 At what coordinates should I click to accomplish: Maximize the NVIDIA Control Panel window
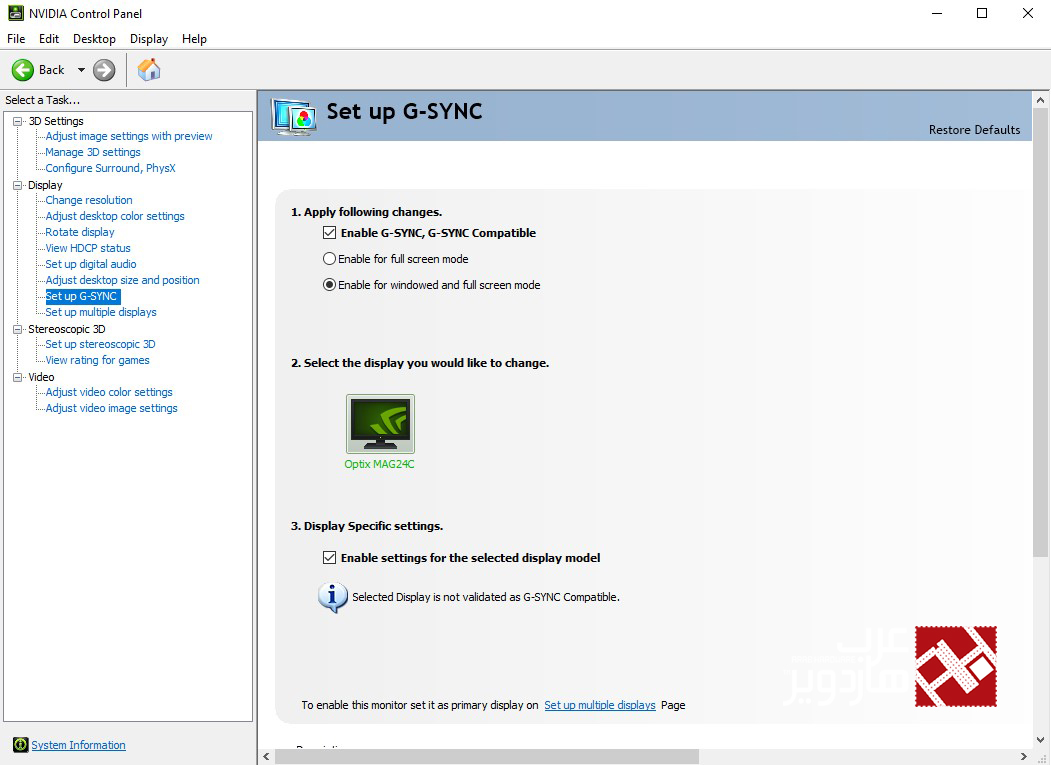[982, 13]
